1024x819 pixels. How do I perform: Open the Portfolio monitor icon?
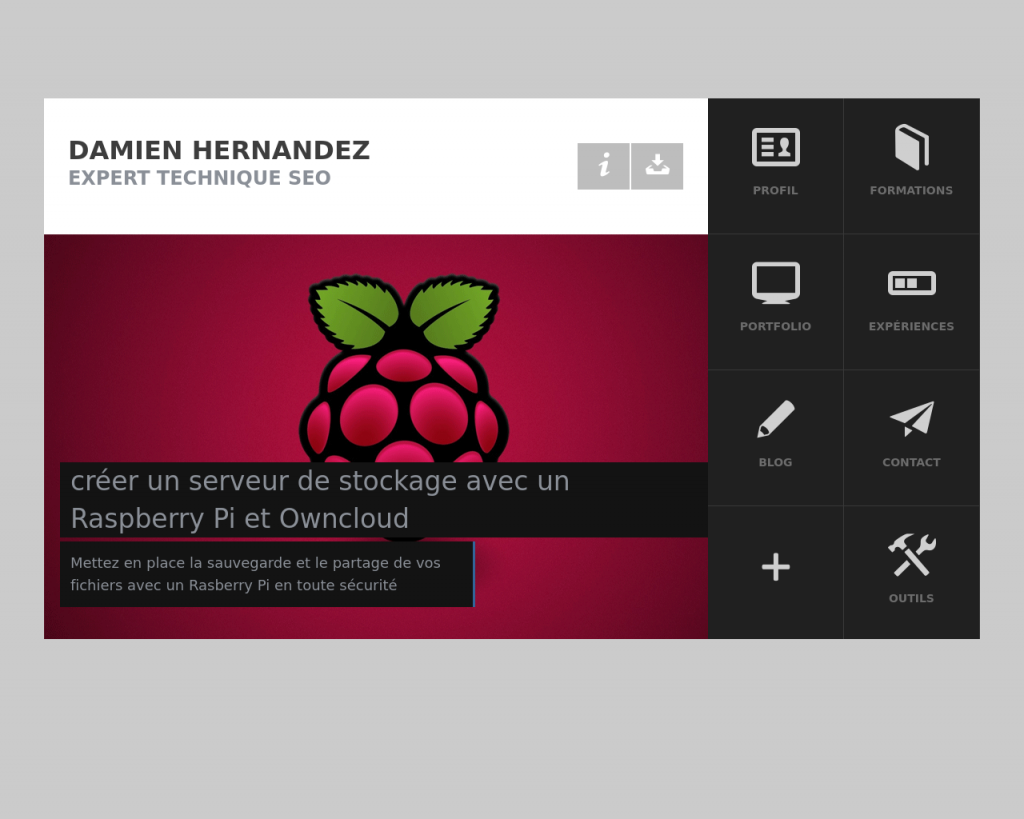(x=775, y=283)
